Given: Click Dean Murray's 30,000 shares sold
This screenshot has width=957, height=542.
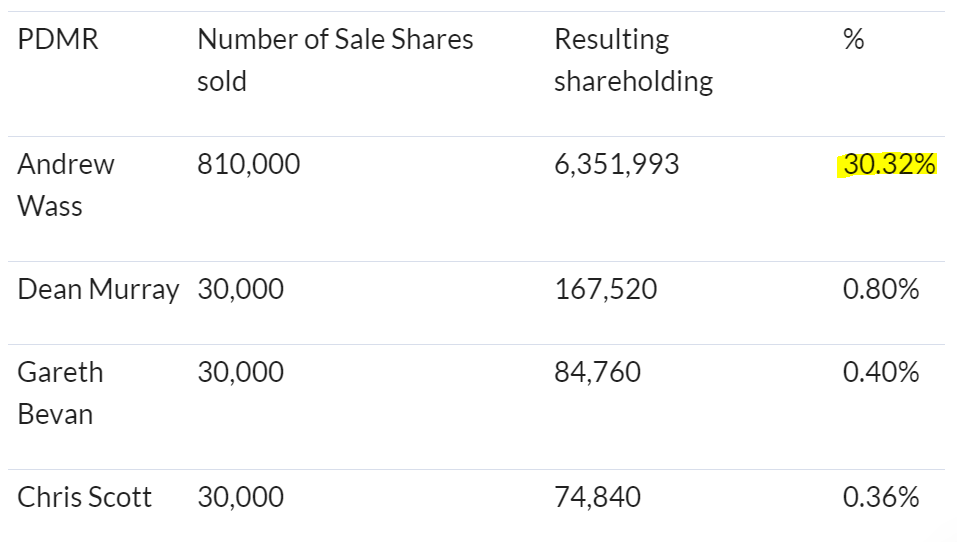Looking at the screenshot, I should [240, 289].
